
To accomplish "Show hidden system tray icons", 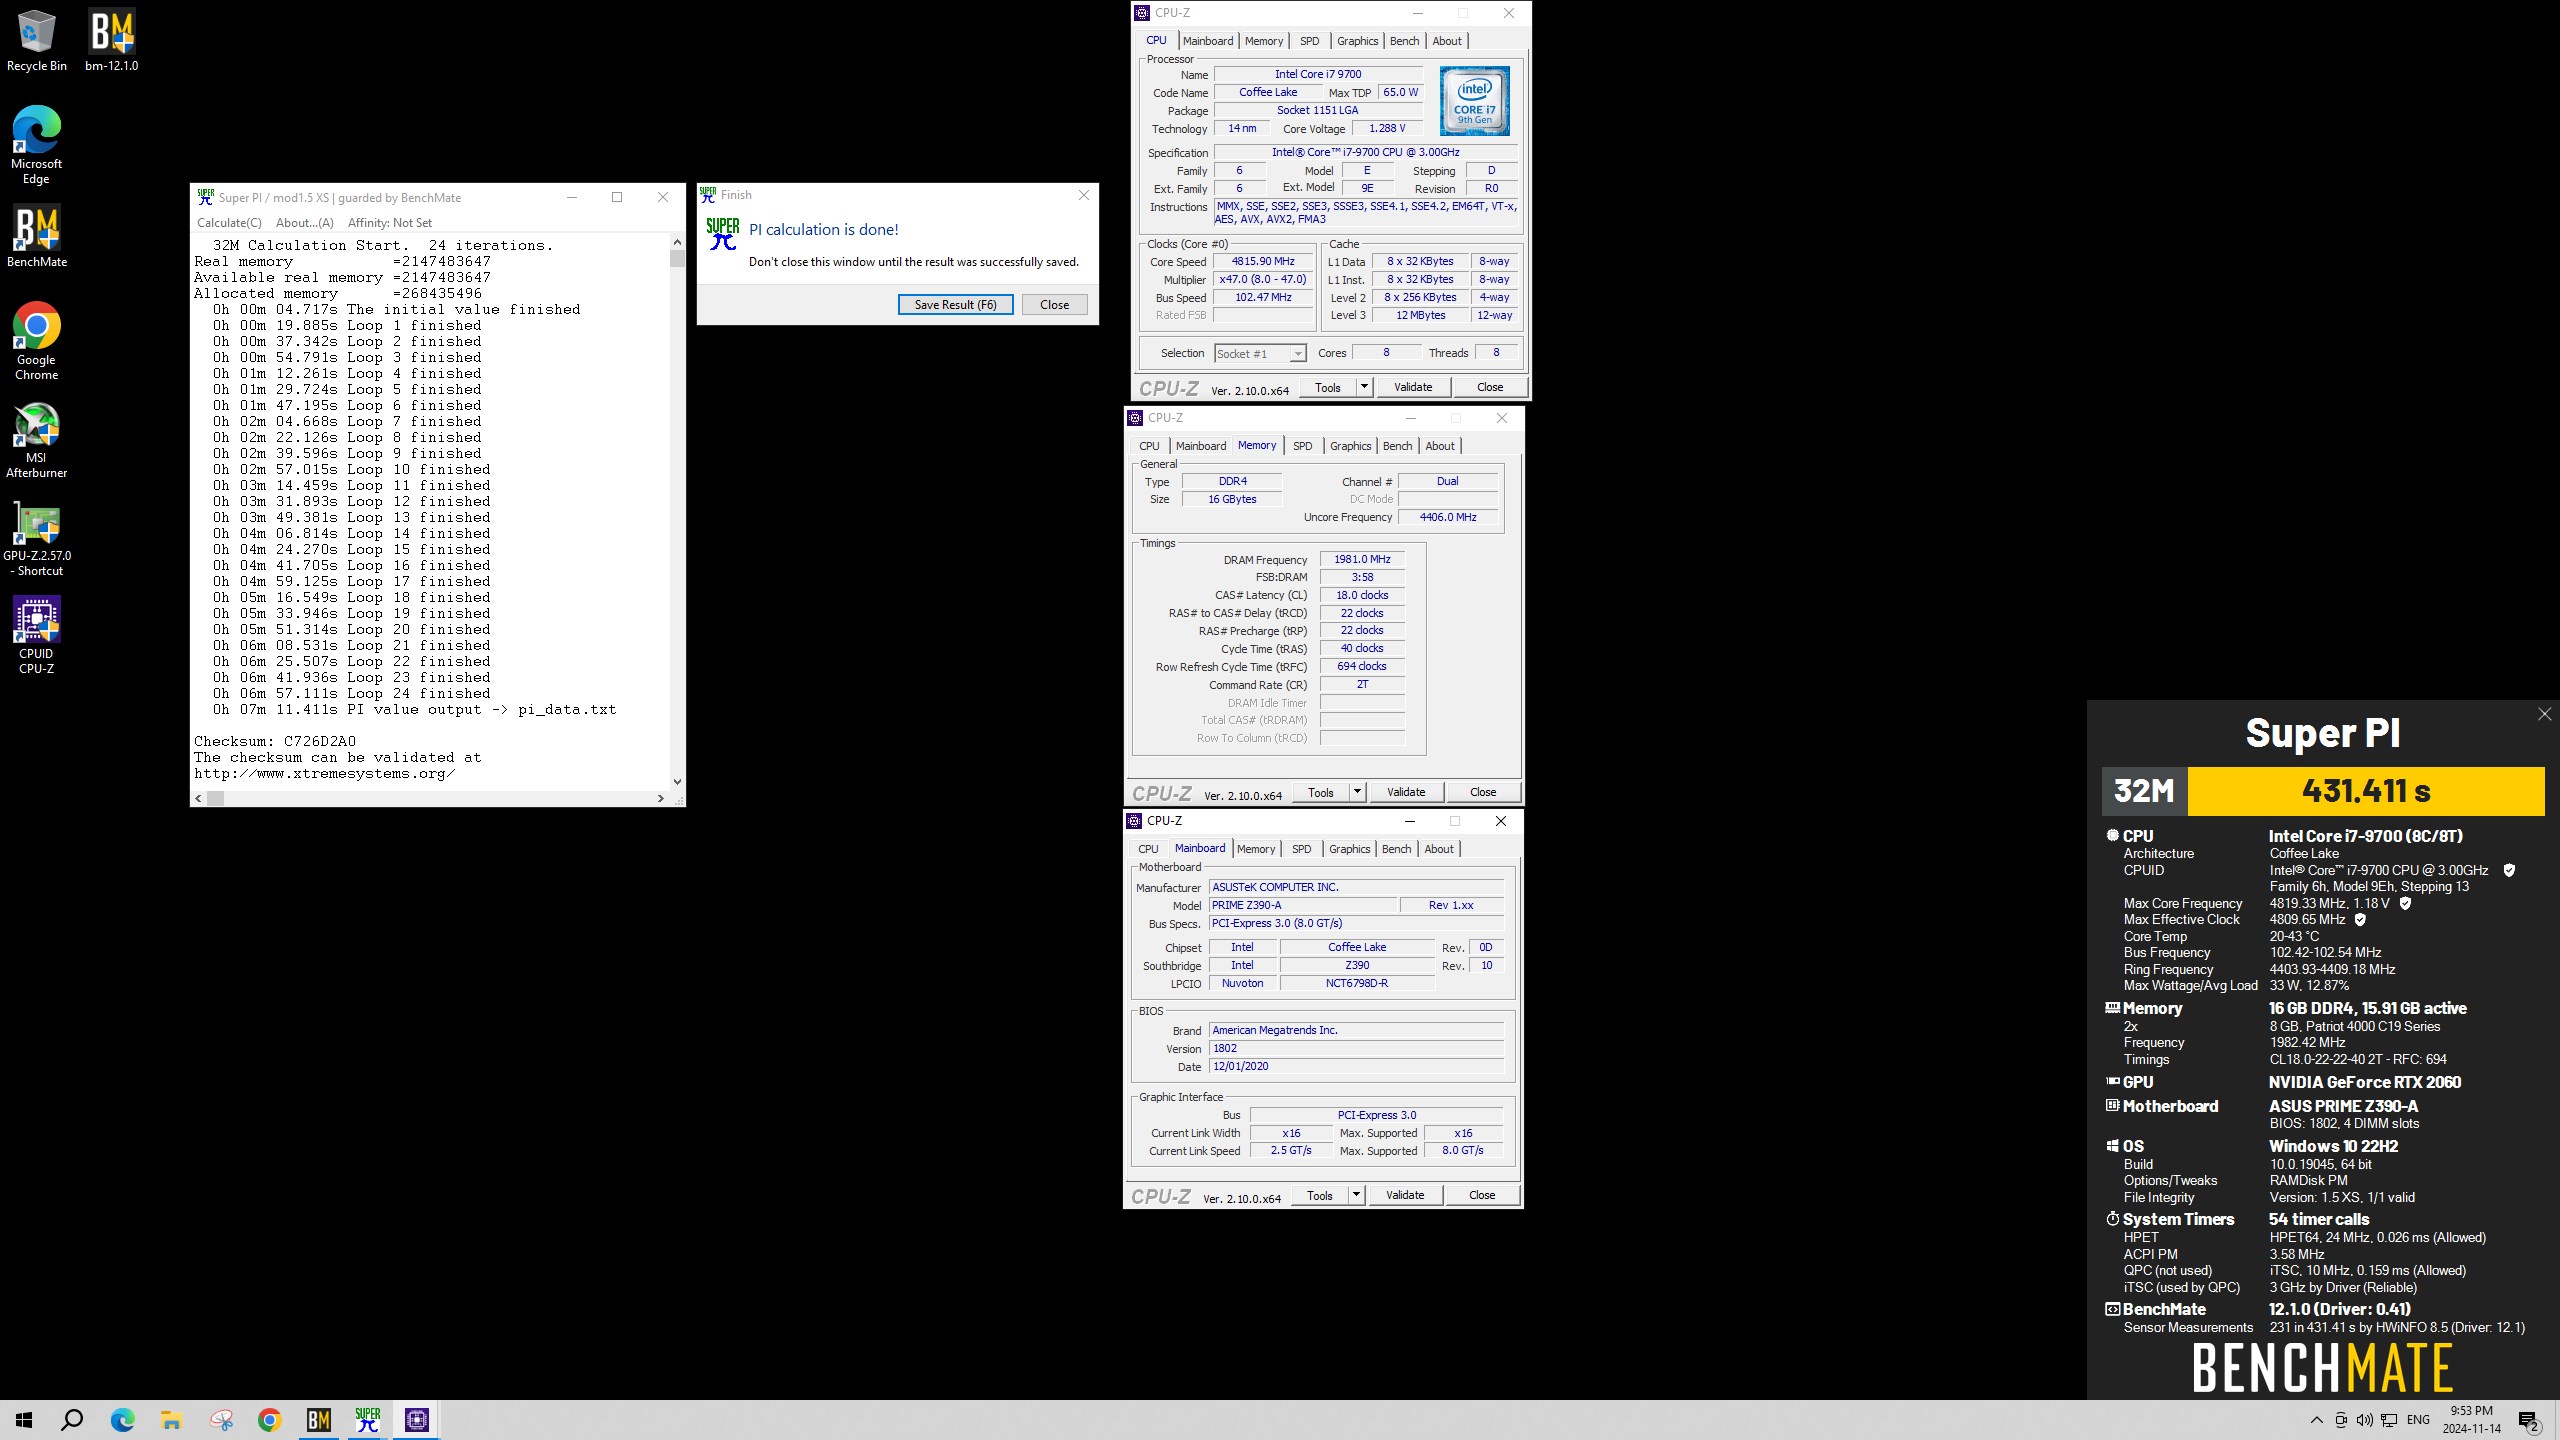I will 2316,1420.
